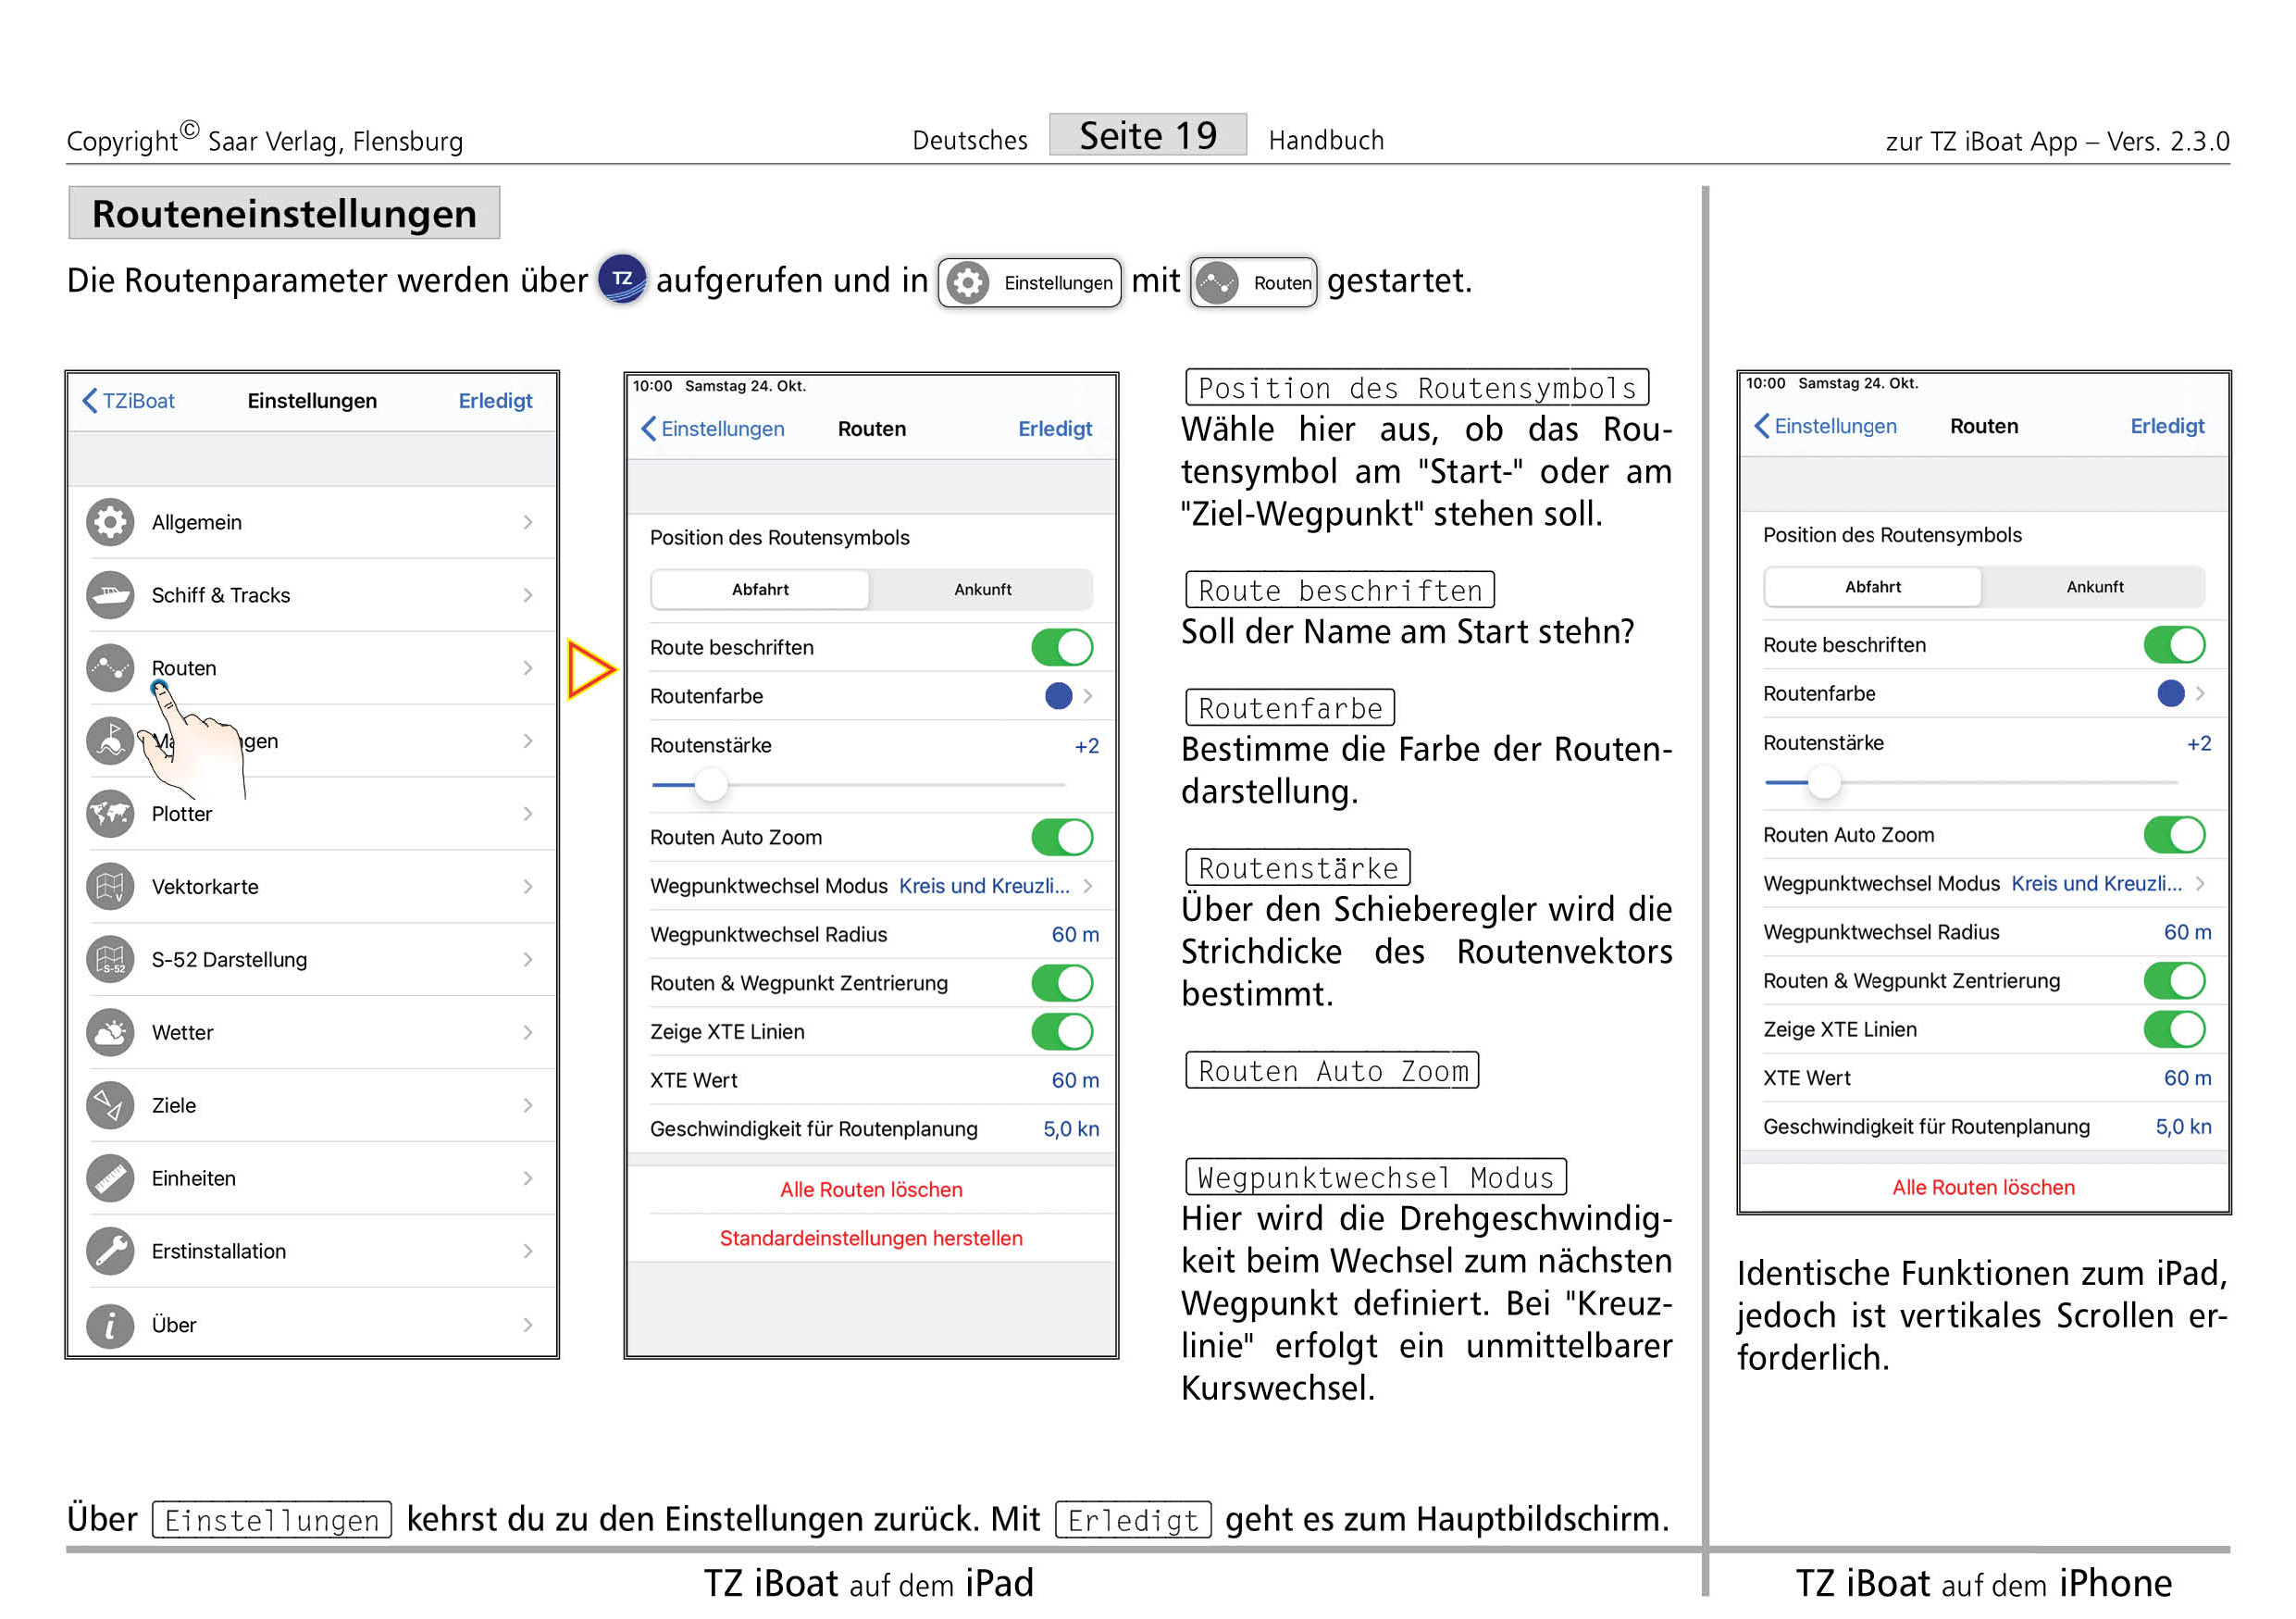The image size is (2296, 1619).
Task: Tap Wegpunktwechsel Radius 60 m on iPad
Action: pyautogui.click(x=1075, y=935)
